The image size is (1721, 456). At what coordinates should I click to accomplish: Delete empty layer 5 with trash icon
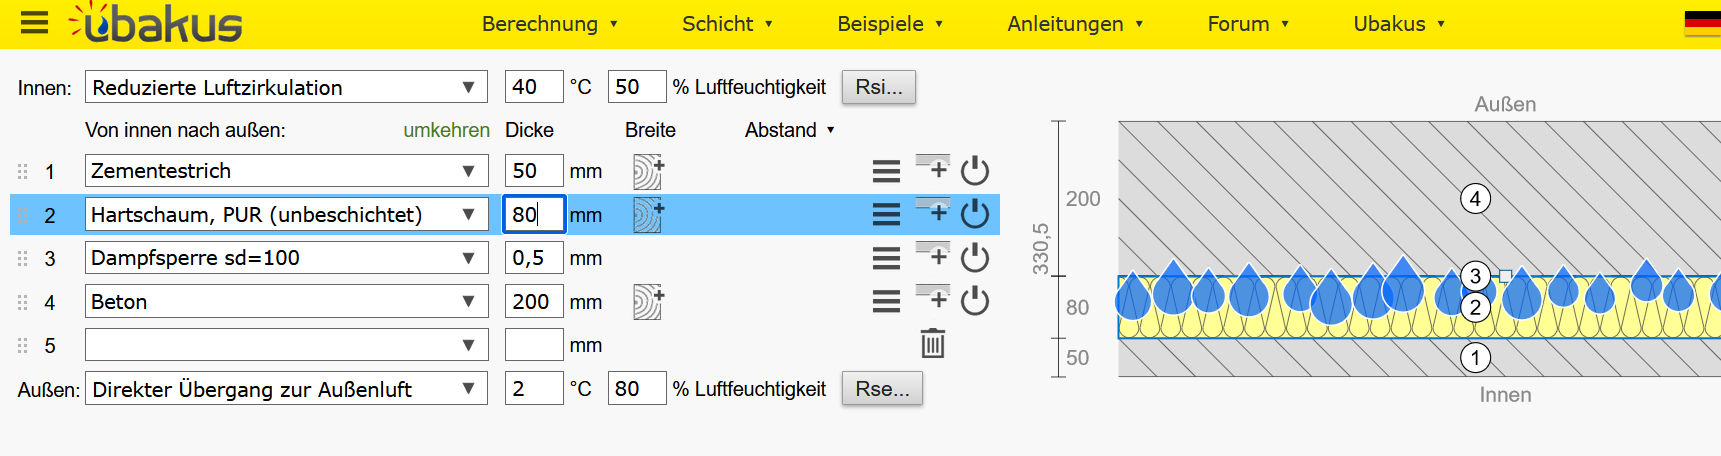[x=932, y=344]
